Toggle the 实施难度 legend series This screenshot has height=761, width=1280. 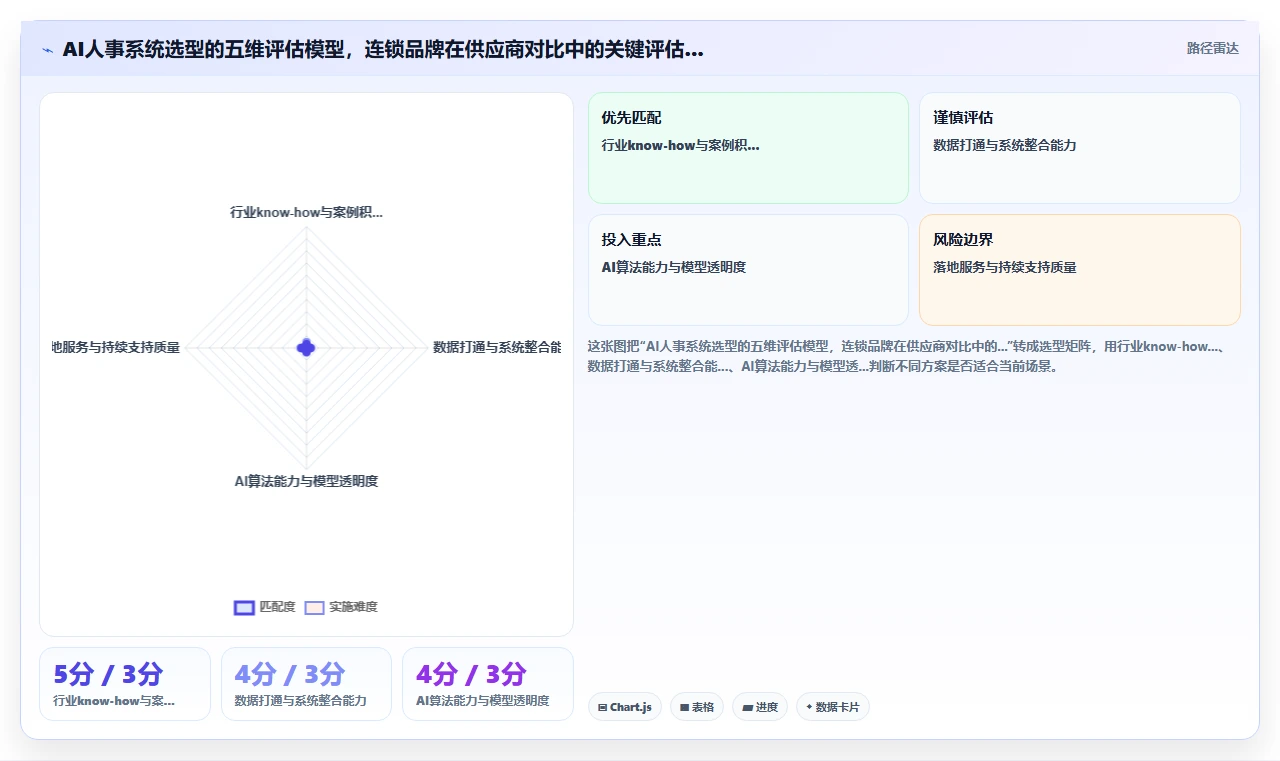click(341, 607)
